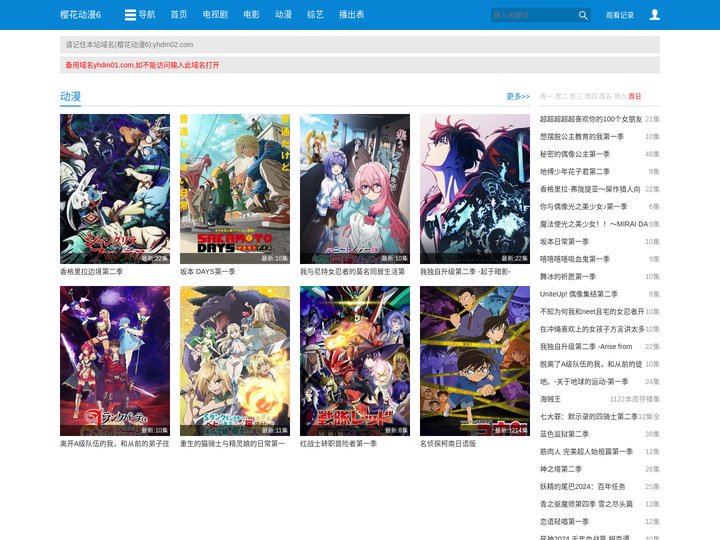
Task: Open the 导航 hamburger menu icon
Action: point(130,15)
